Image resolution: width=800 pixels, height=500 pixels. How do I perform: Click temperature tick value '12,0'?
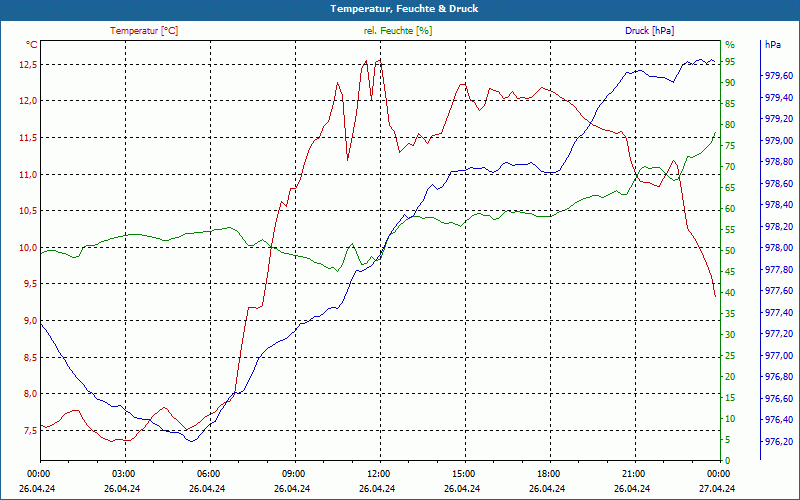click(28, 101)
